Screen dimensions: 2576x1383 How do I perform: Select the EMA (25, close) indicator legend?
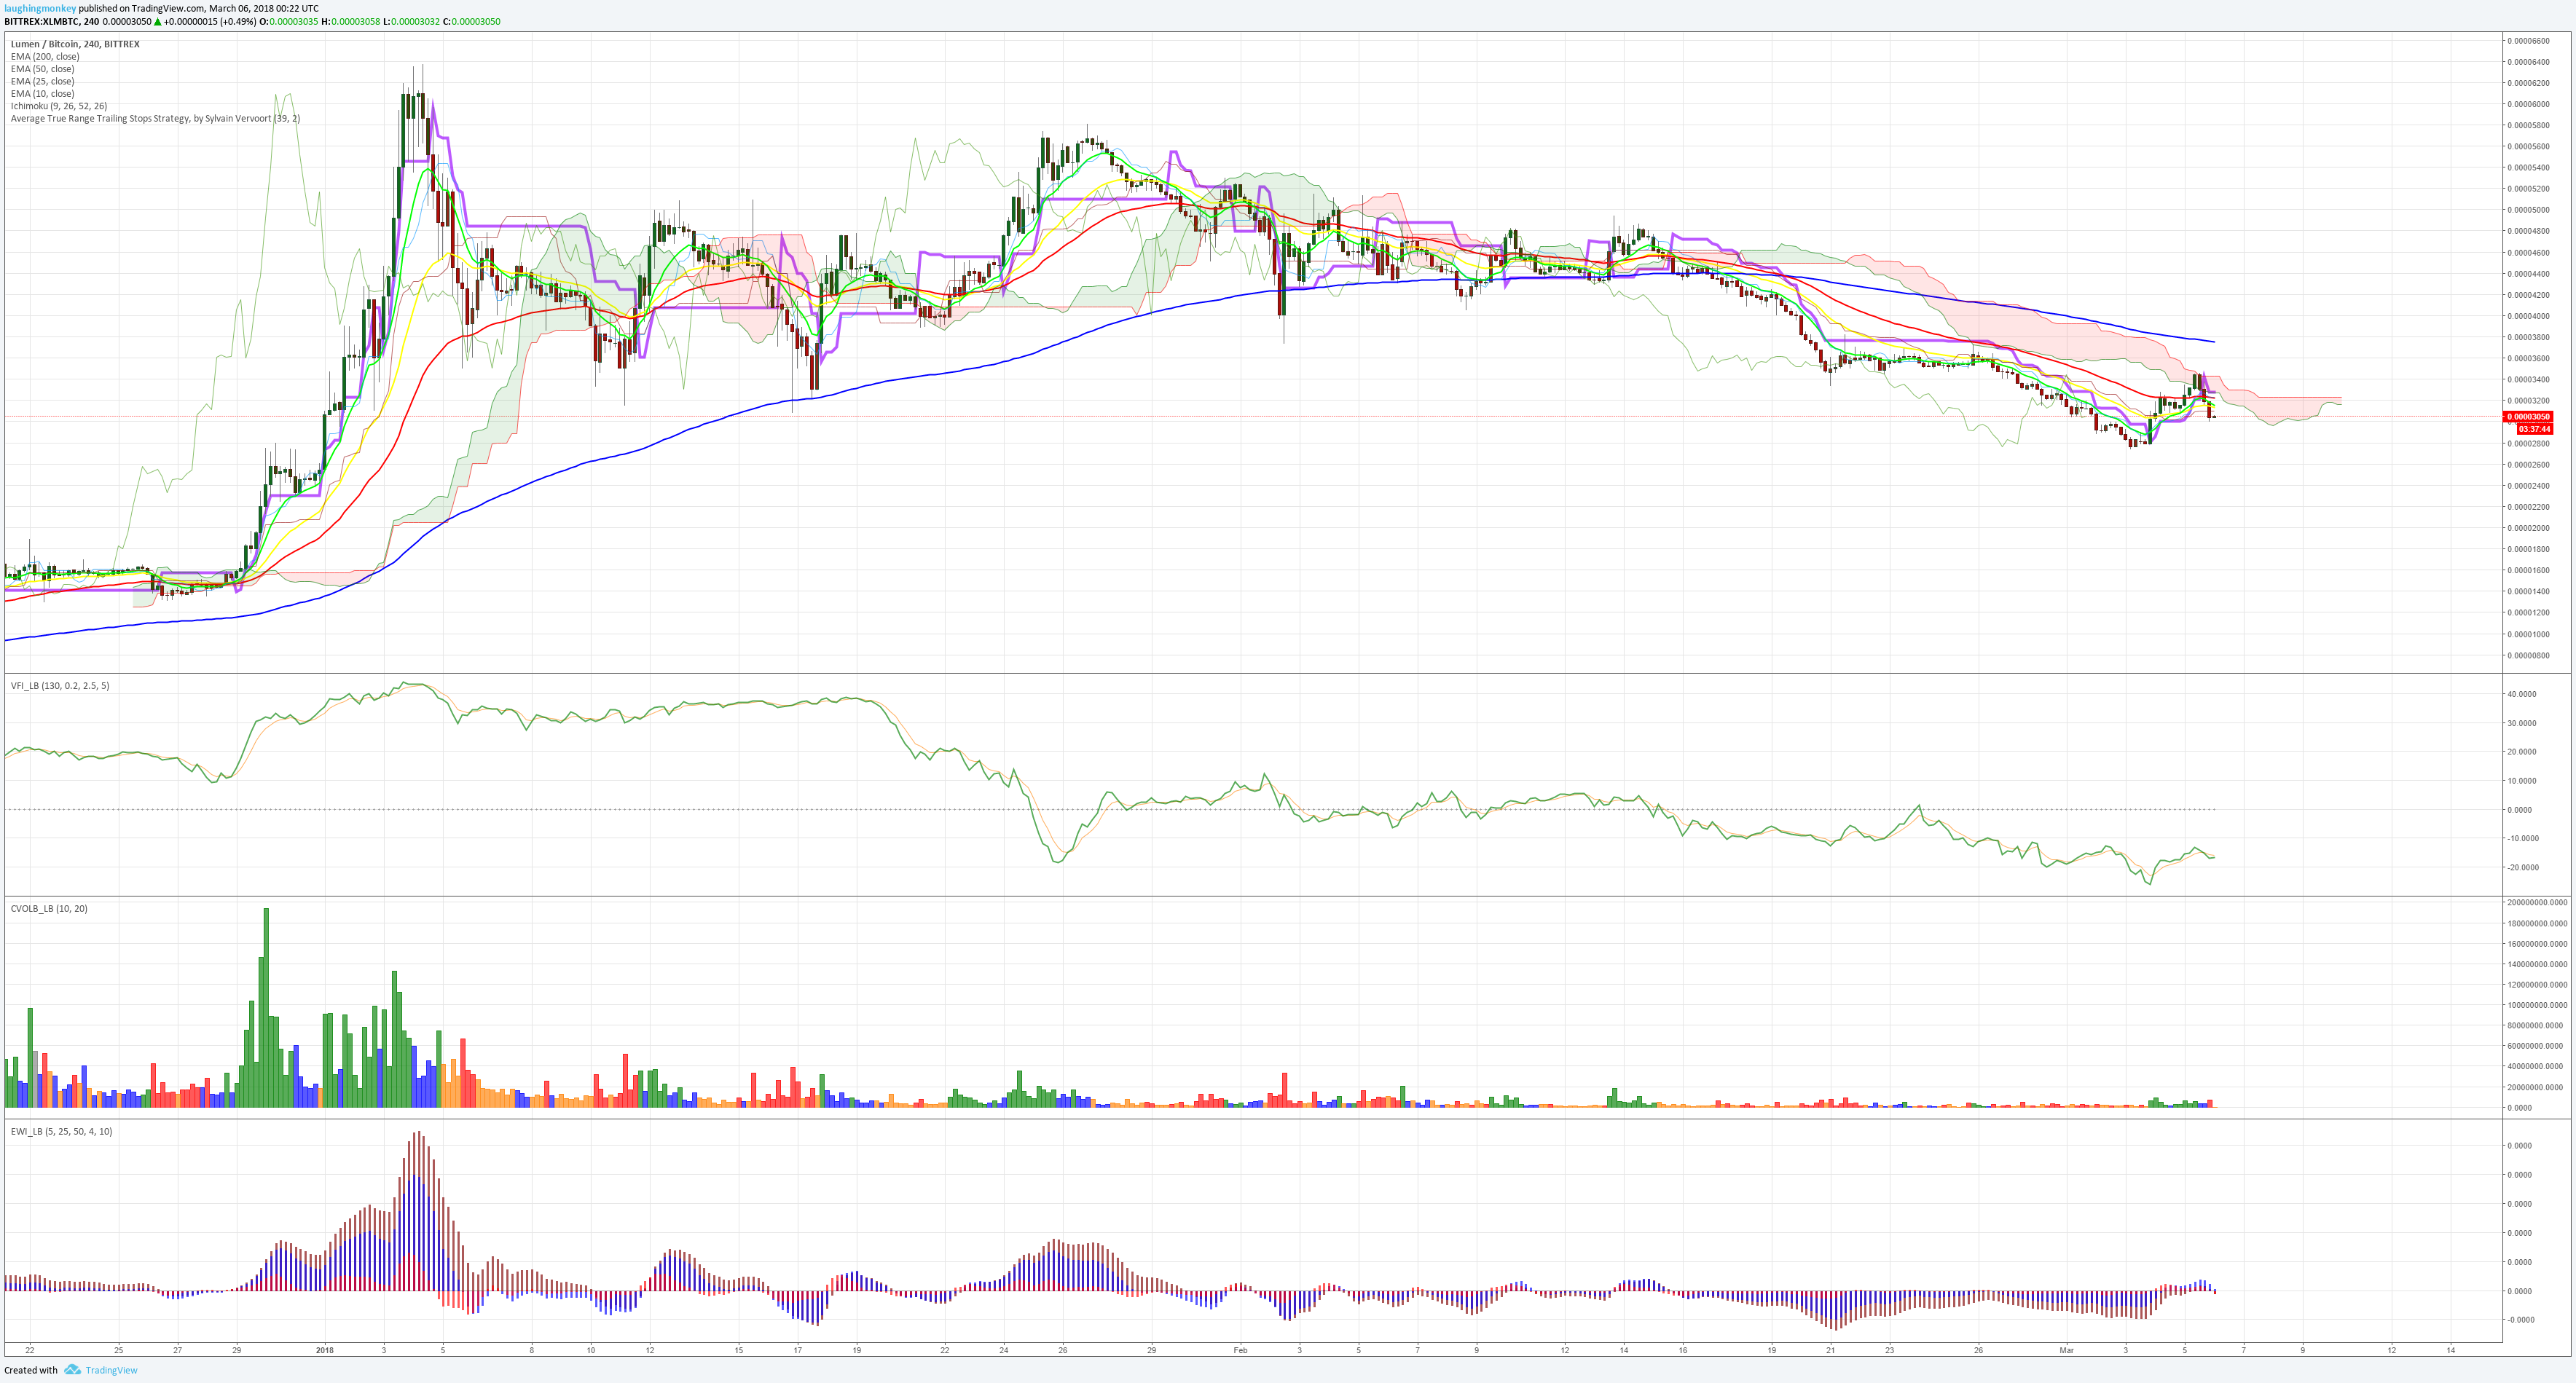point(42,81)
